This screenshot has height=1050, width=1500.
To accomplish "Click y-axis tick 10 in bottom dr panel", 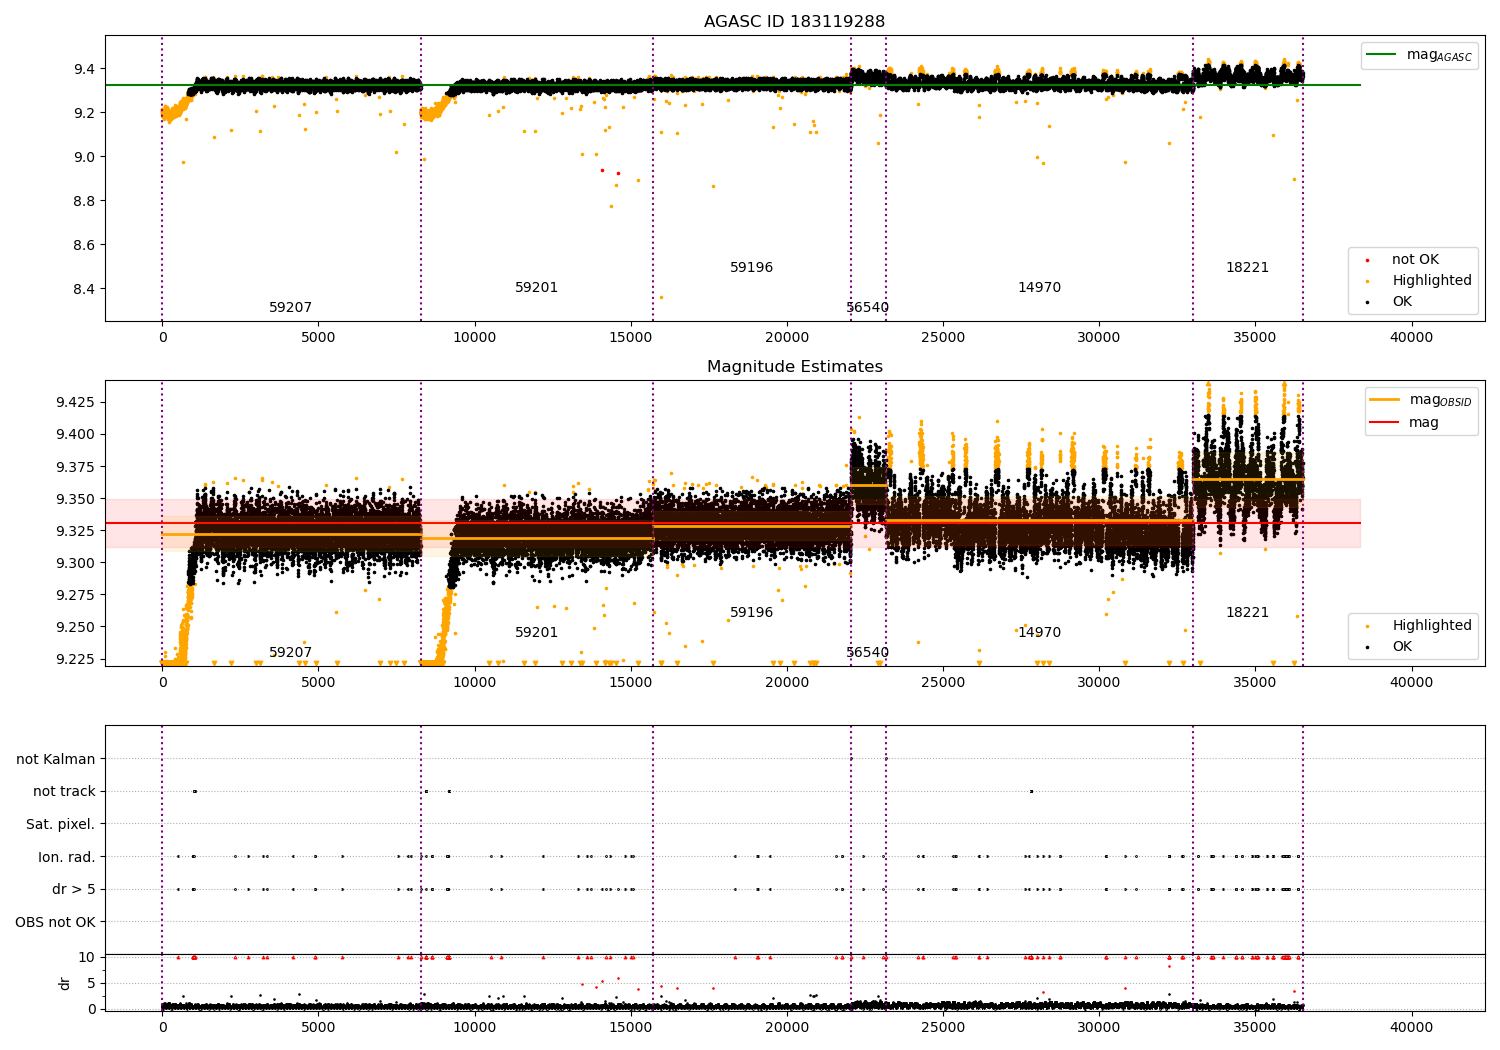I will point(87,958).
